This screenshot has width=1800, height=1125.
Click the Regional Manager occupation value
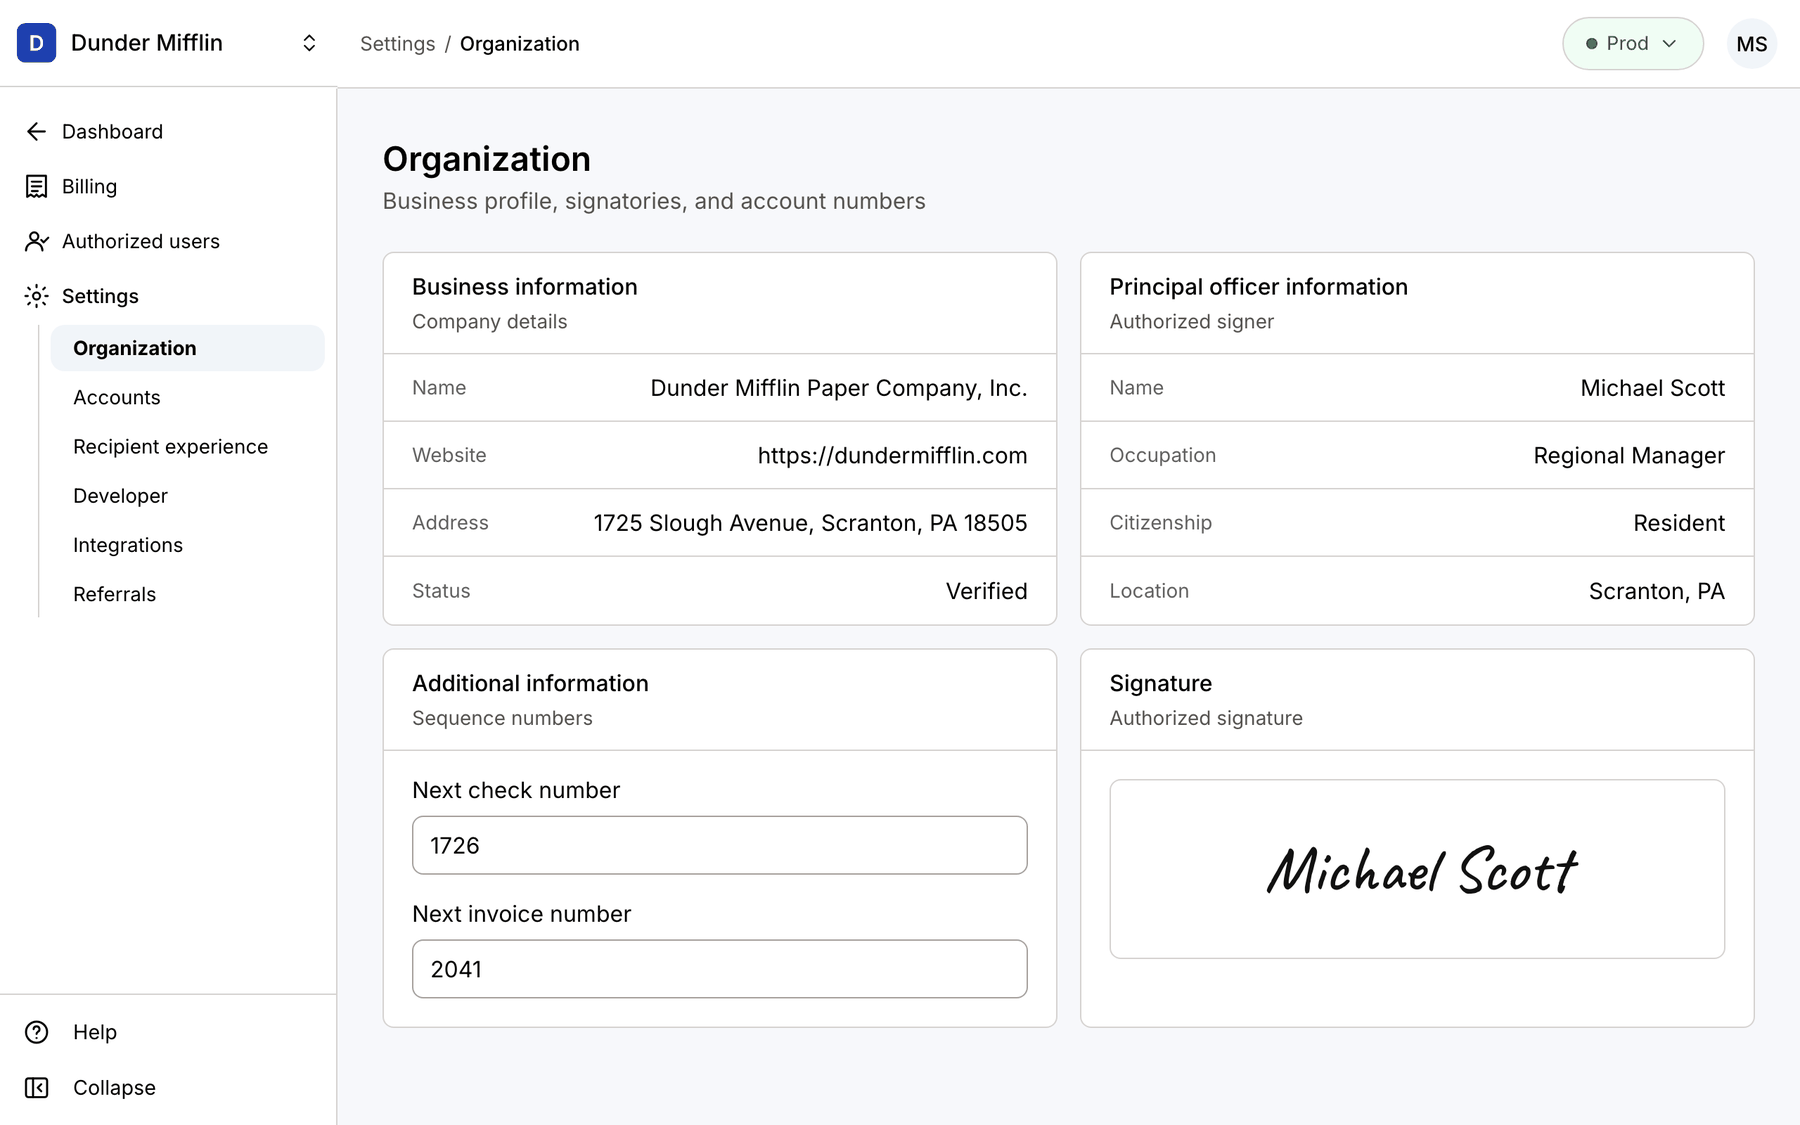(x=1629, y=455)
